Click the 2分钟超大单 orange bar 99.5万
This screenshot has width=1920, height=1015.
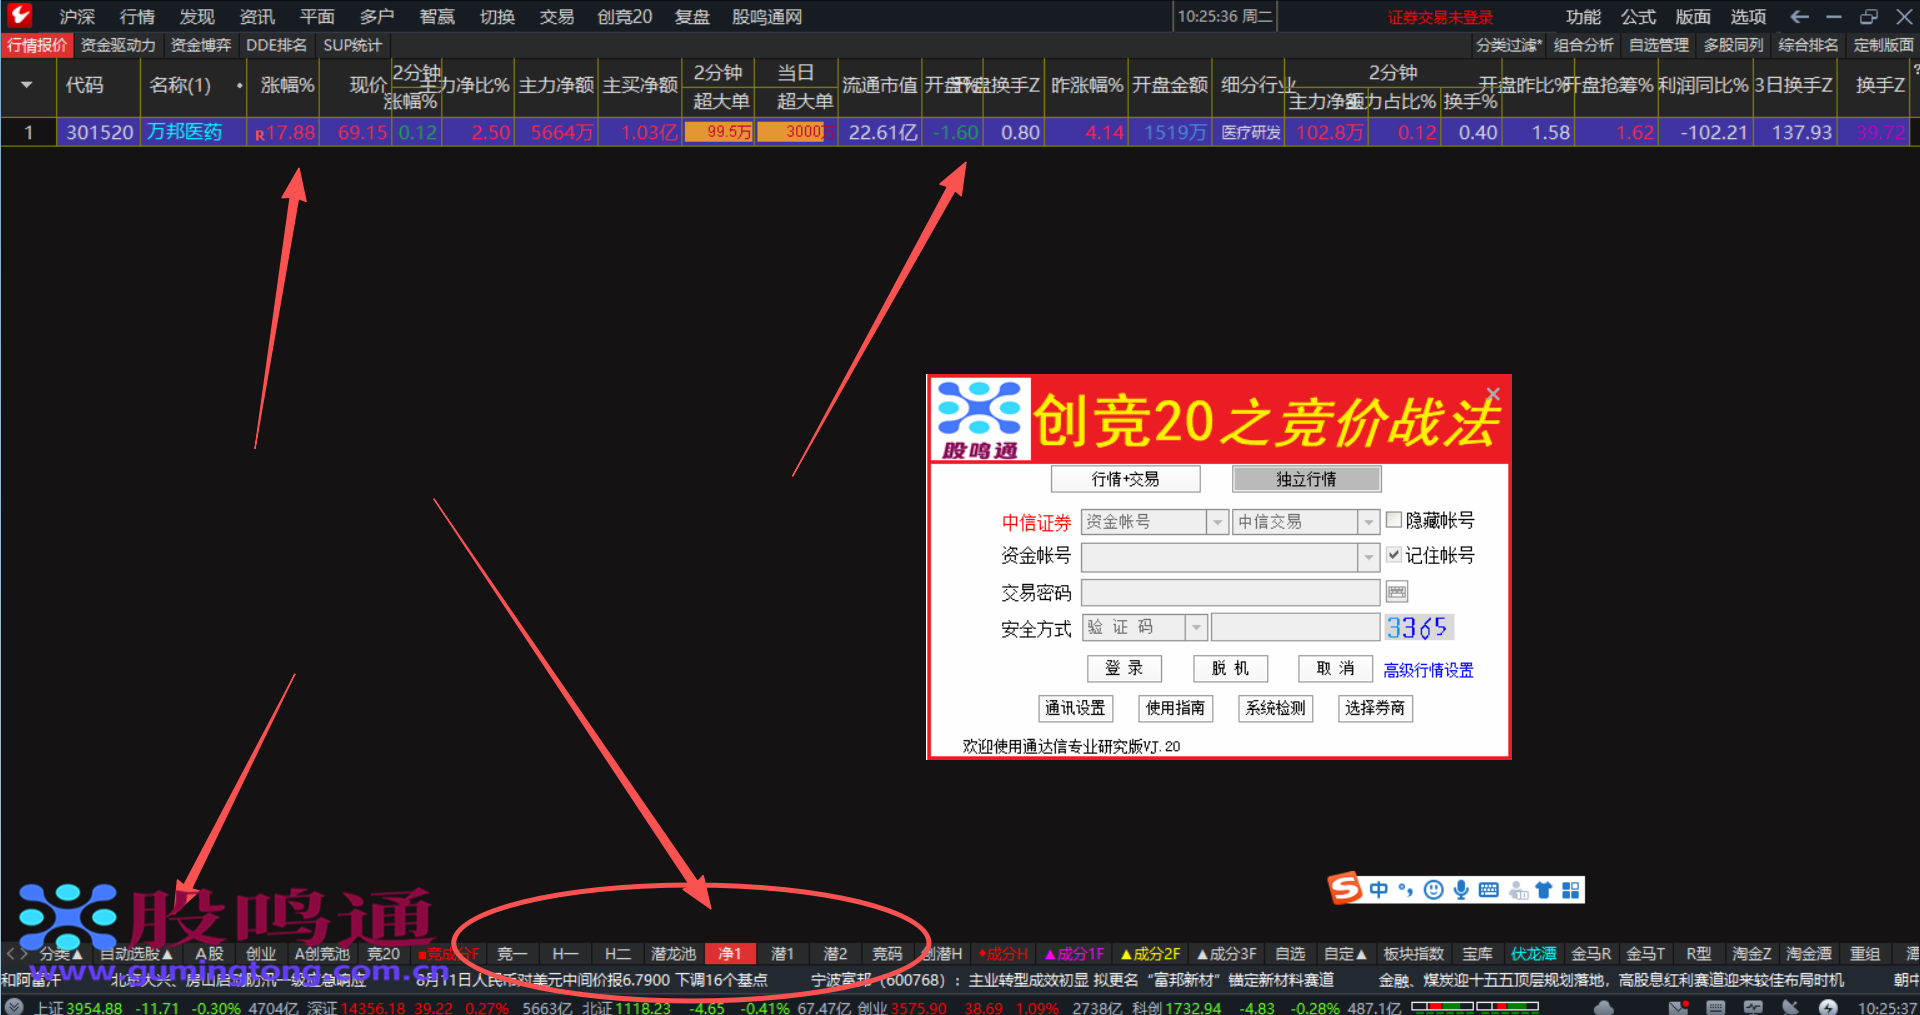pyautogui.click(x=719, y=132)
